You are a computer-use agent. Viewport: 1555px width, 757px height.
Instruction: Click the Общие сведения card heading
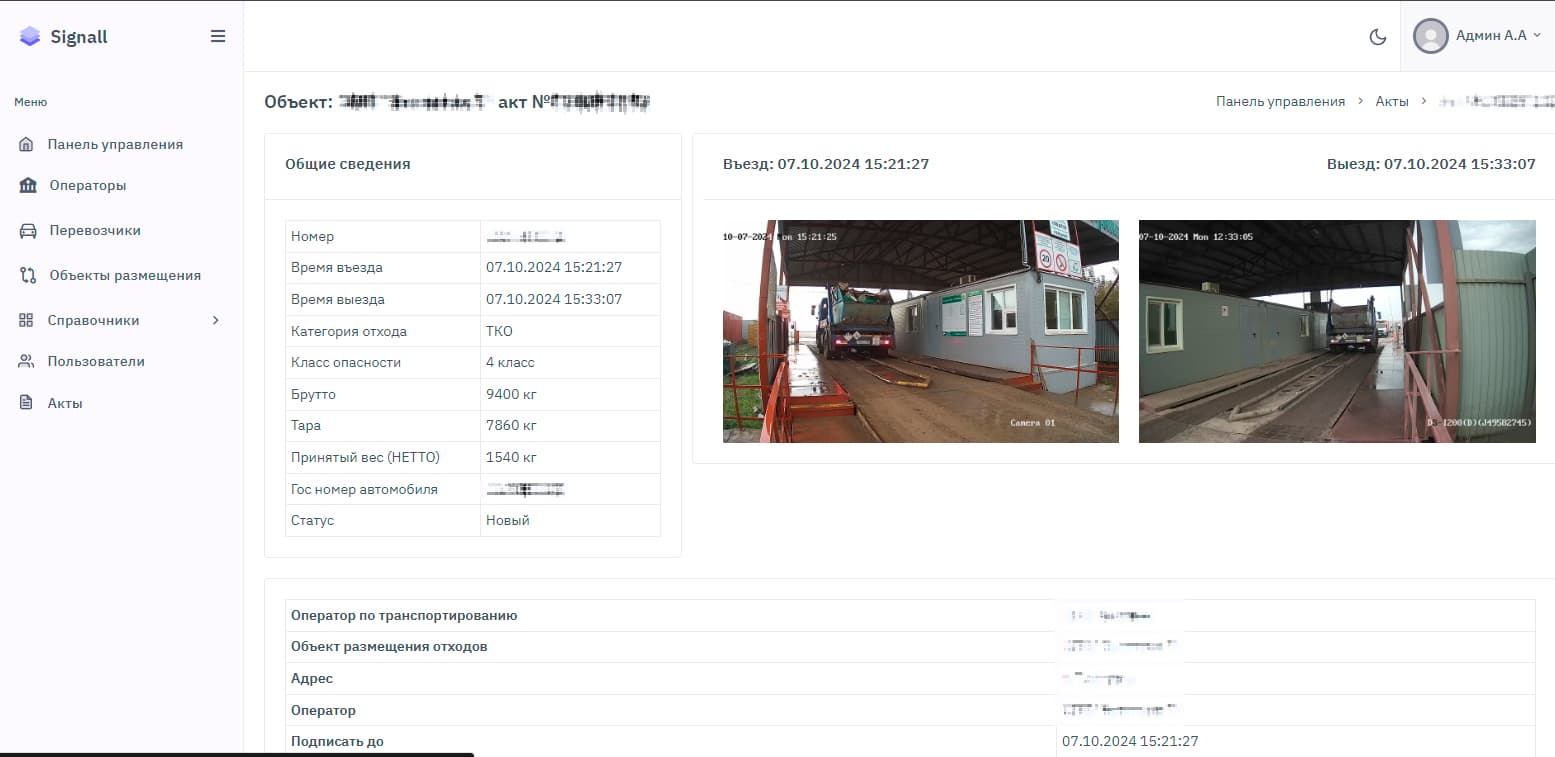pyautogui.click(x=348, y=164)
